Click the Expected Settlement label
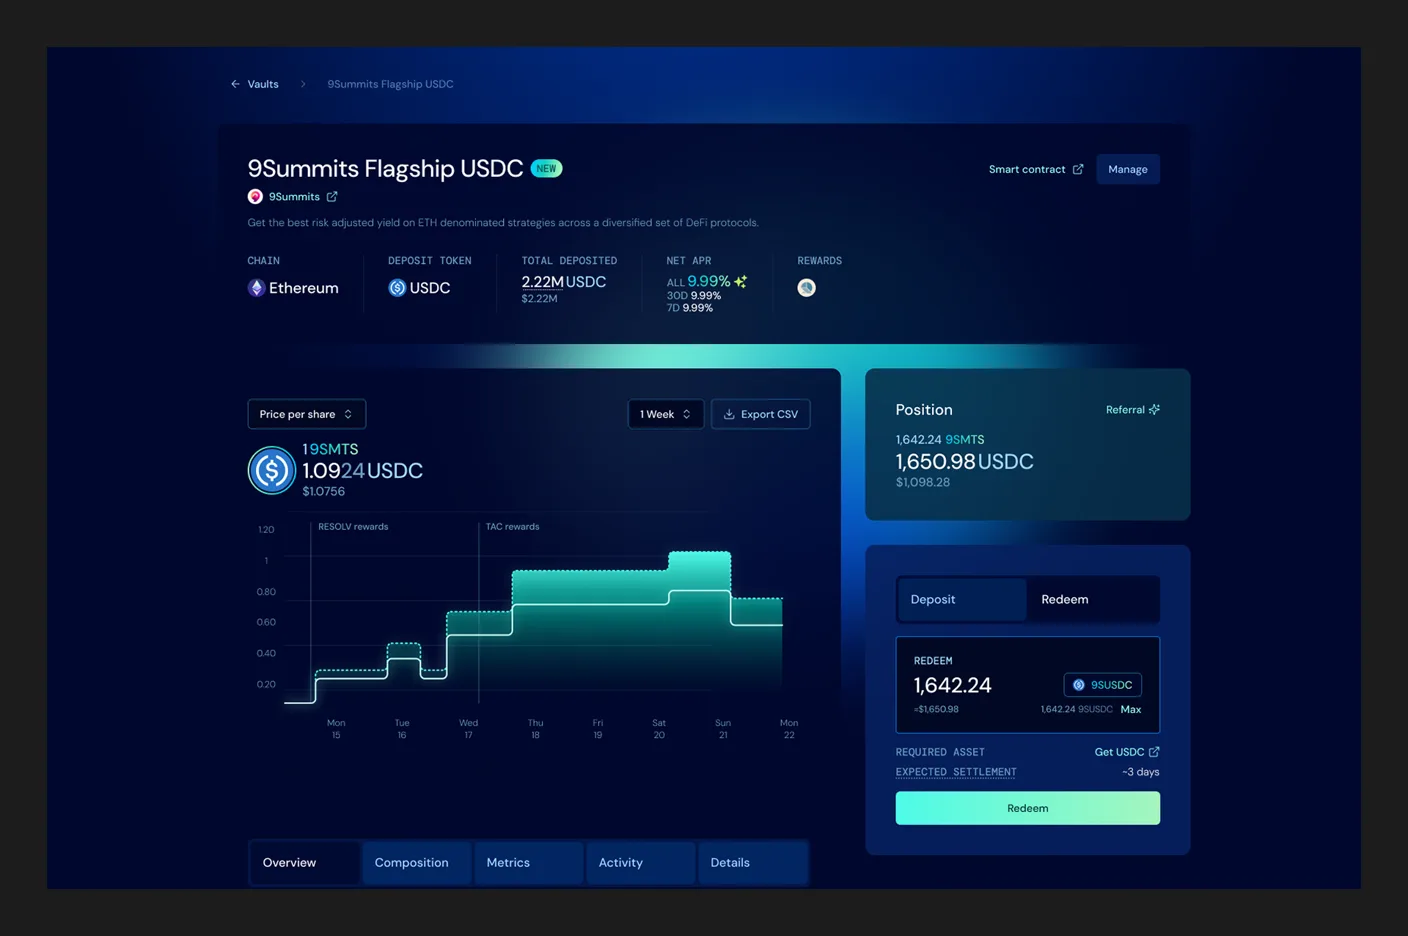Viewport: 1408px width, 936px height. point(956,772)
